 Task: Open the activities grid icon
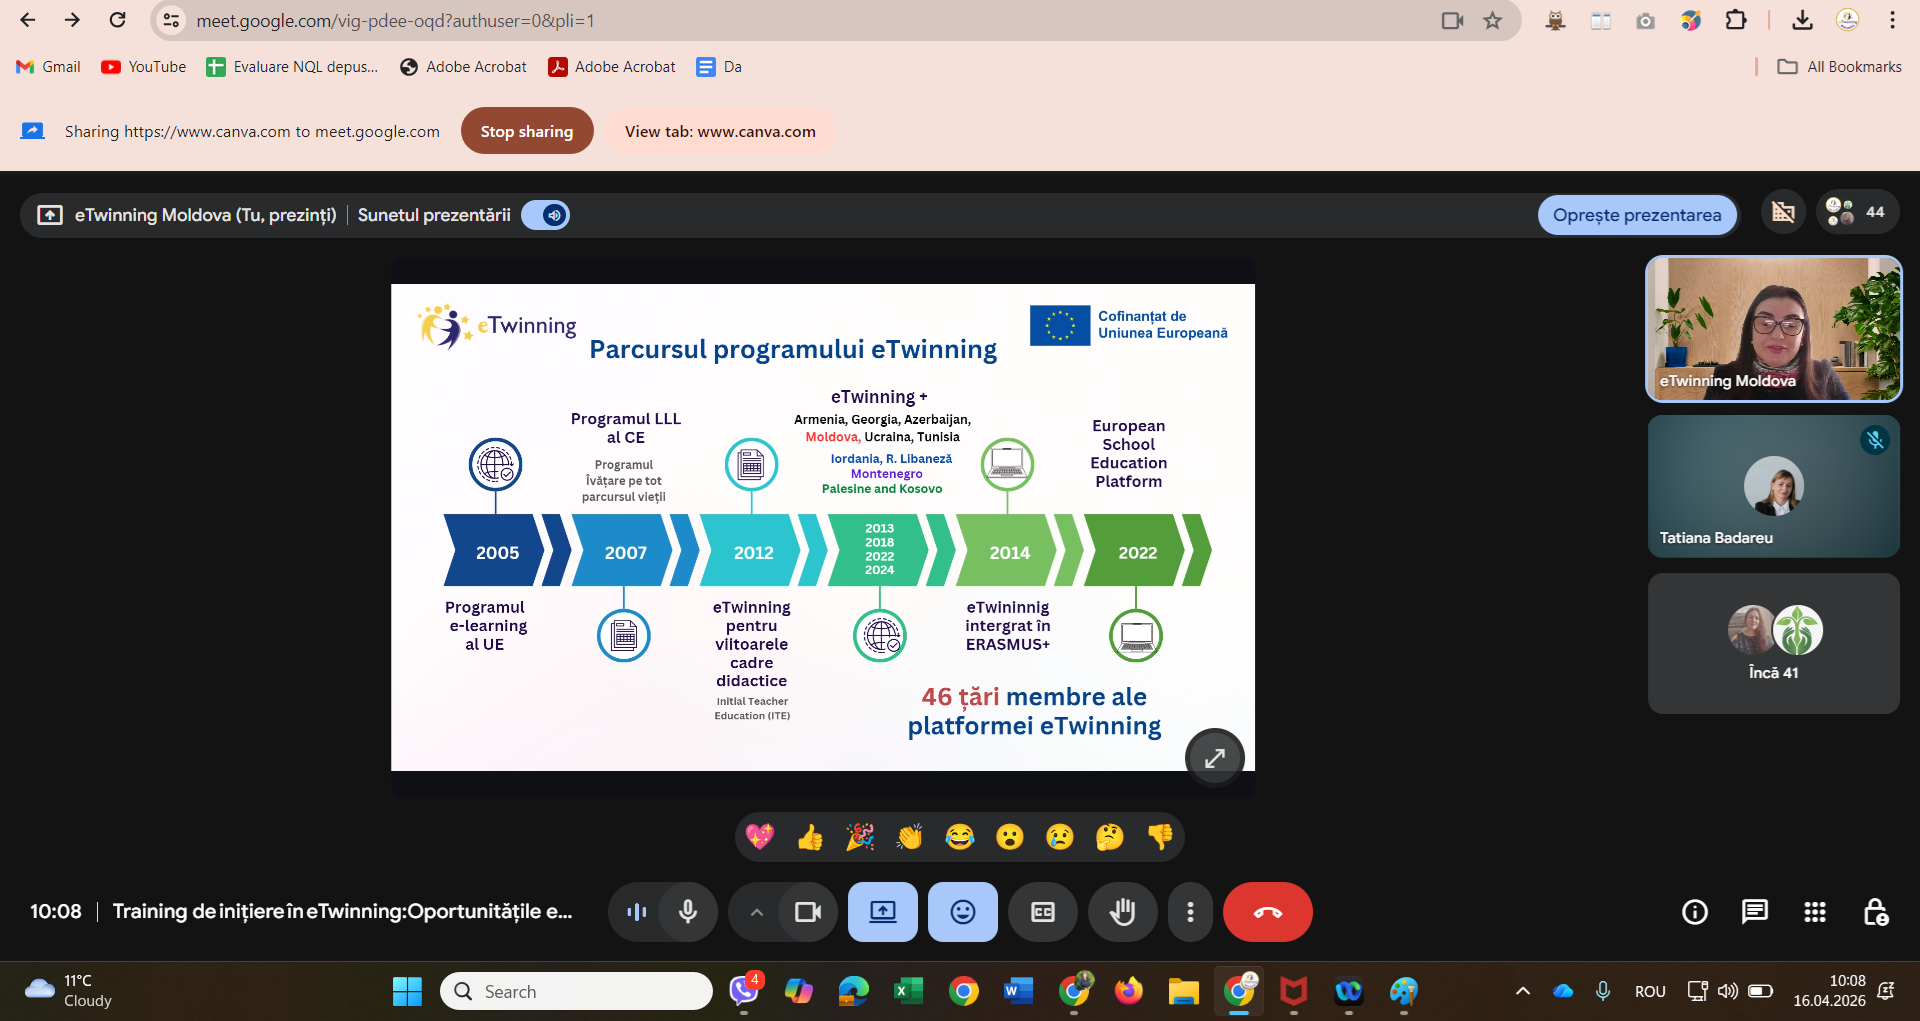[x=1814, y=912]
